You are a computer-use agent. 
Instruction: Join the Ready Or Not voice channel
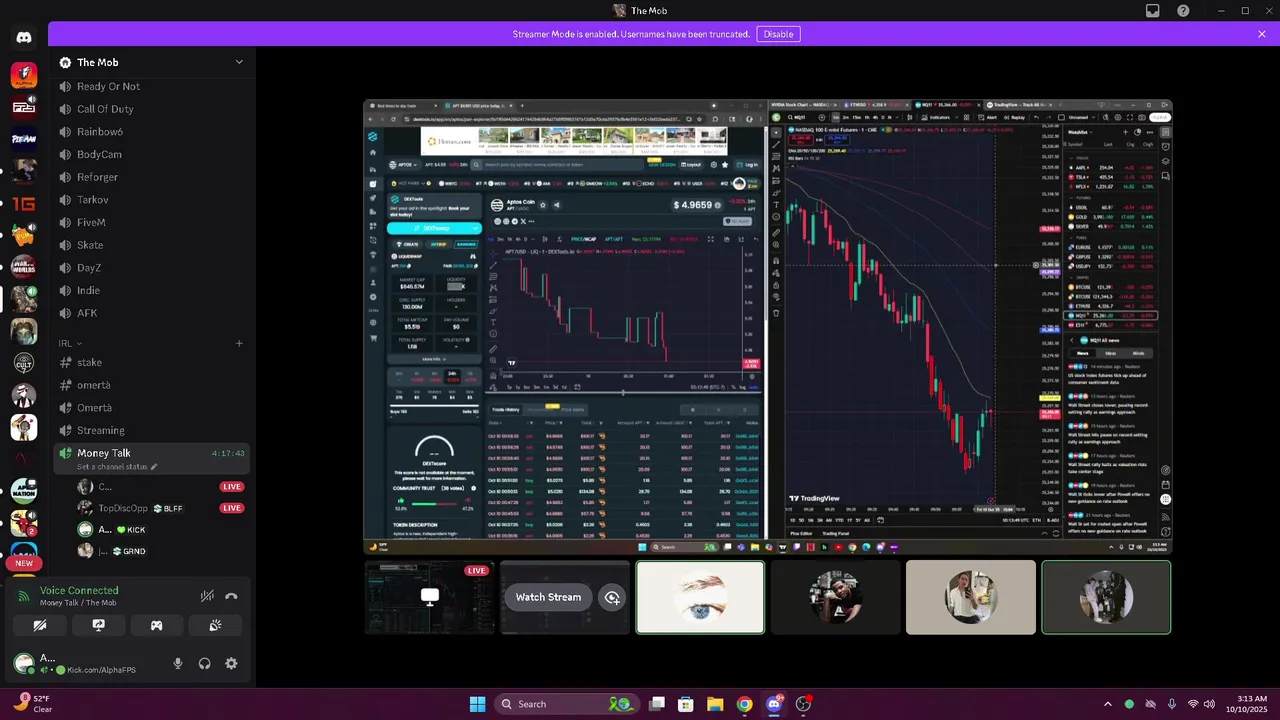(151, 86)
